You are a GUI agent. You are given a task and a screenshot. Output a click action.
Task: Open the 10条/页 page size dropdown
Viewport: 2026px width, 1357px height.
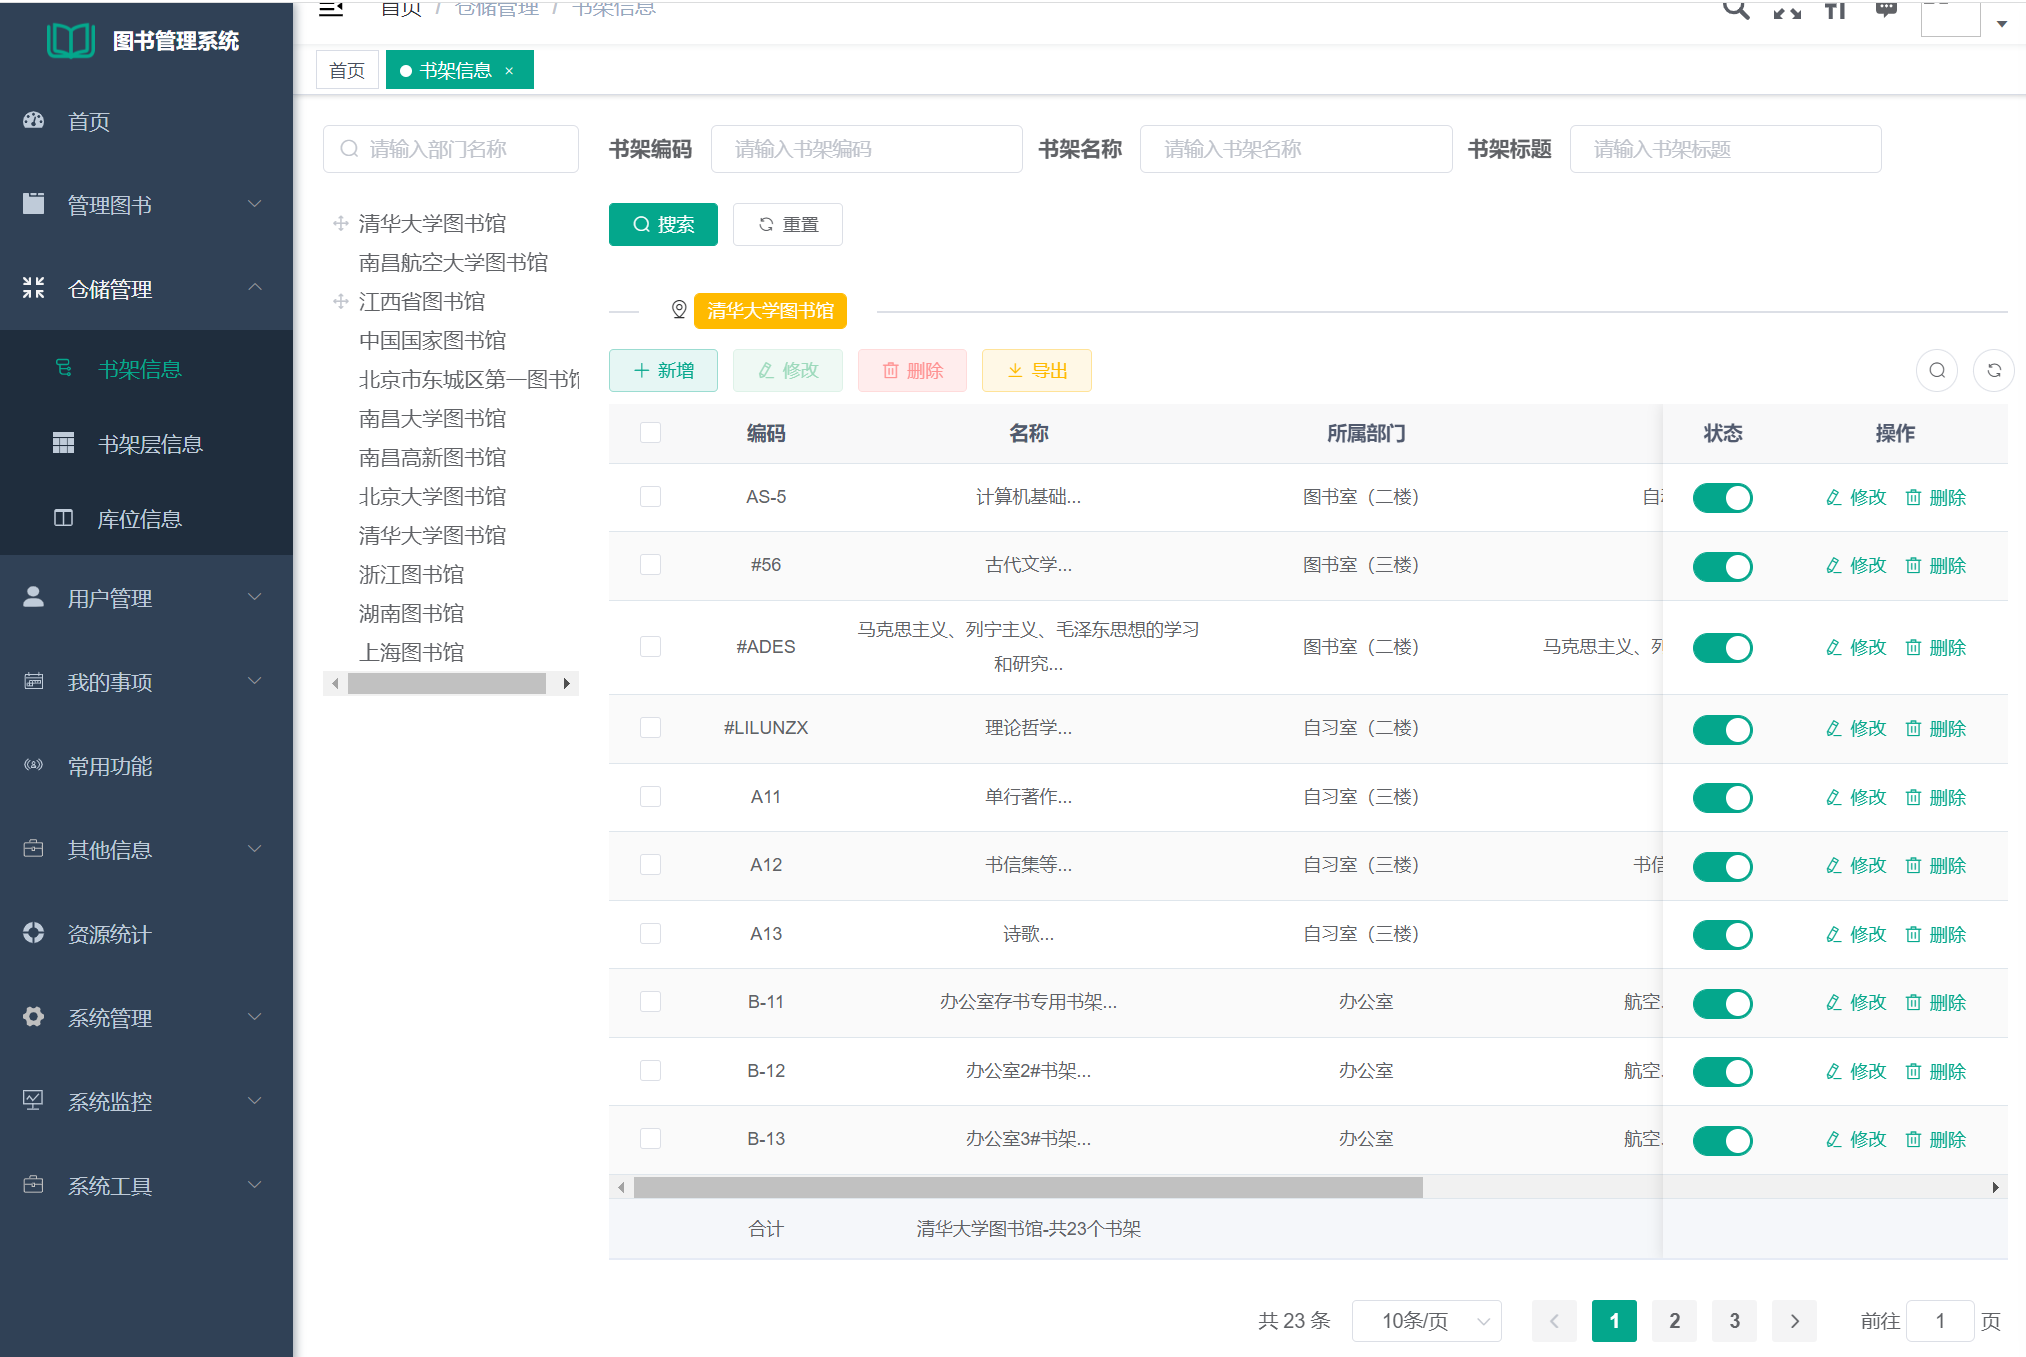point(1426,1321)
